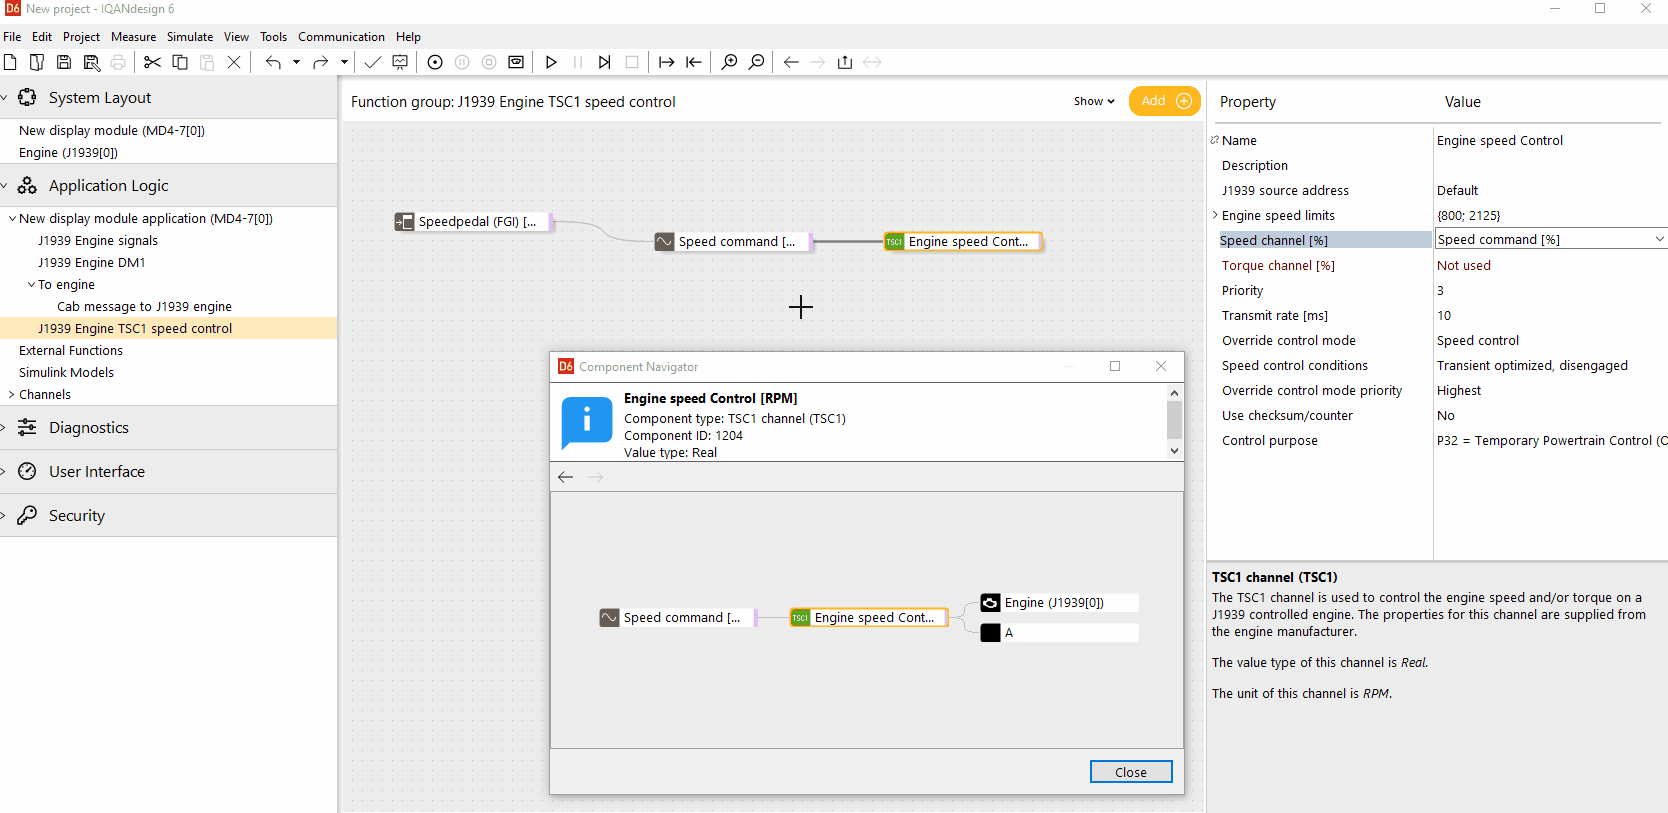Screen dimensions: 1668x813
Task: Open the Speed channel value dropdown
Action: point(1659,239)
